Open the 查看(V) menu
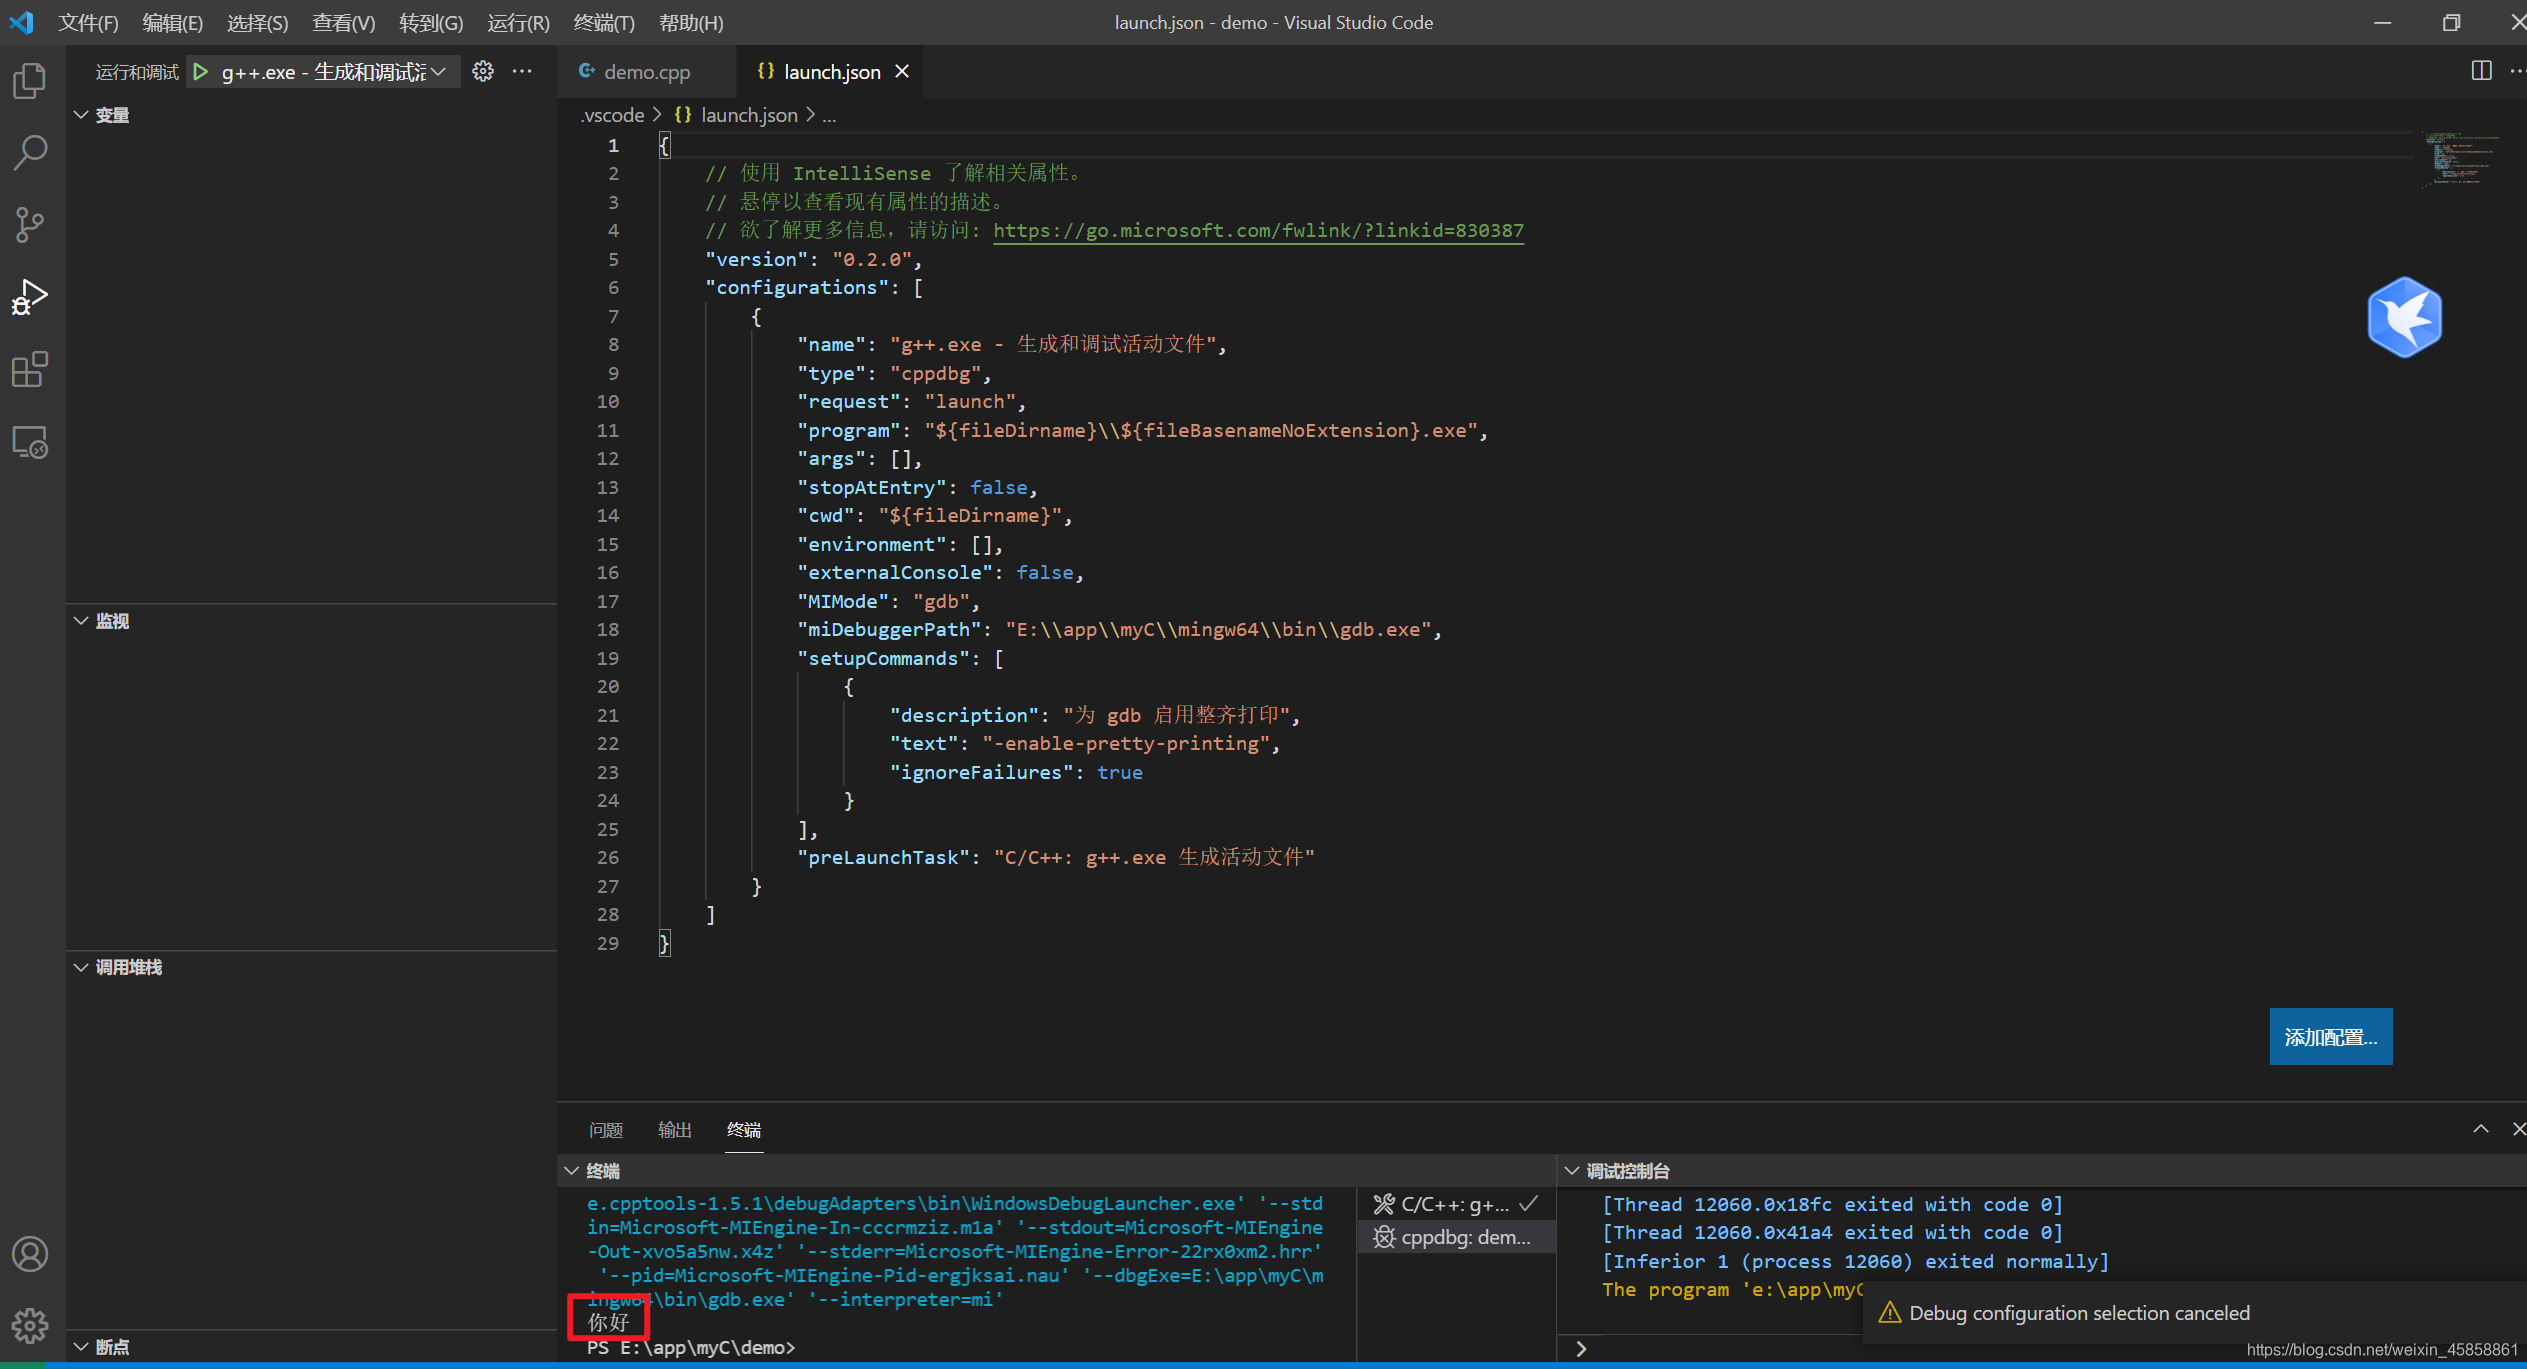Image resolution: width=2527 pixels, height=1369 pixels. coord(343,22)
